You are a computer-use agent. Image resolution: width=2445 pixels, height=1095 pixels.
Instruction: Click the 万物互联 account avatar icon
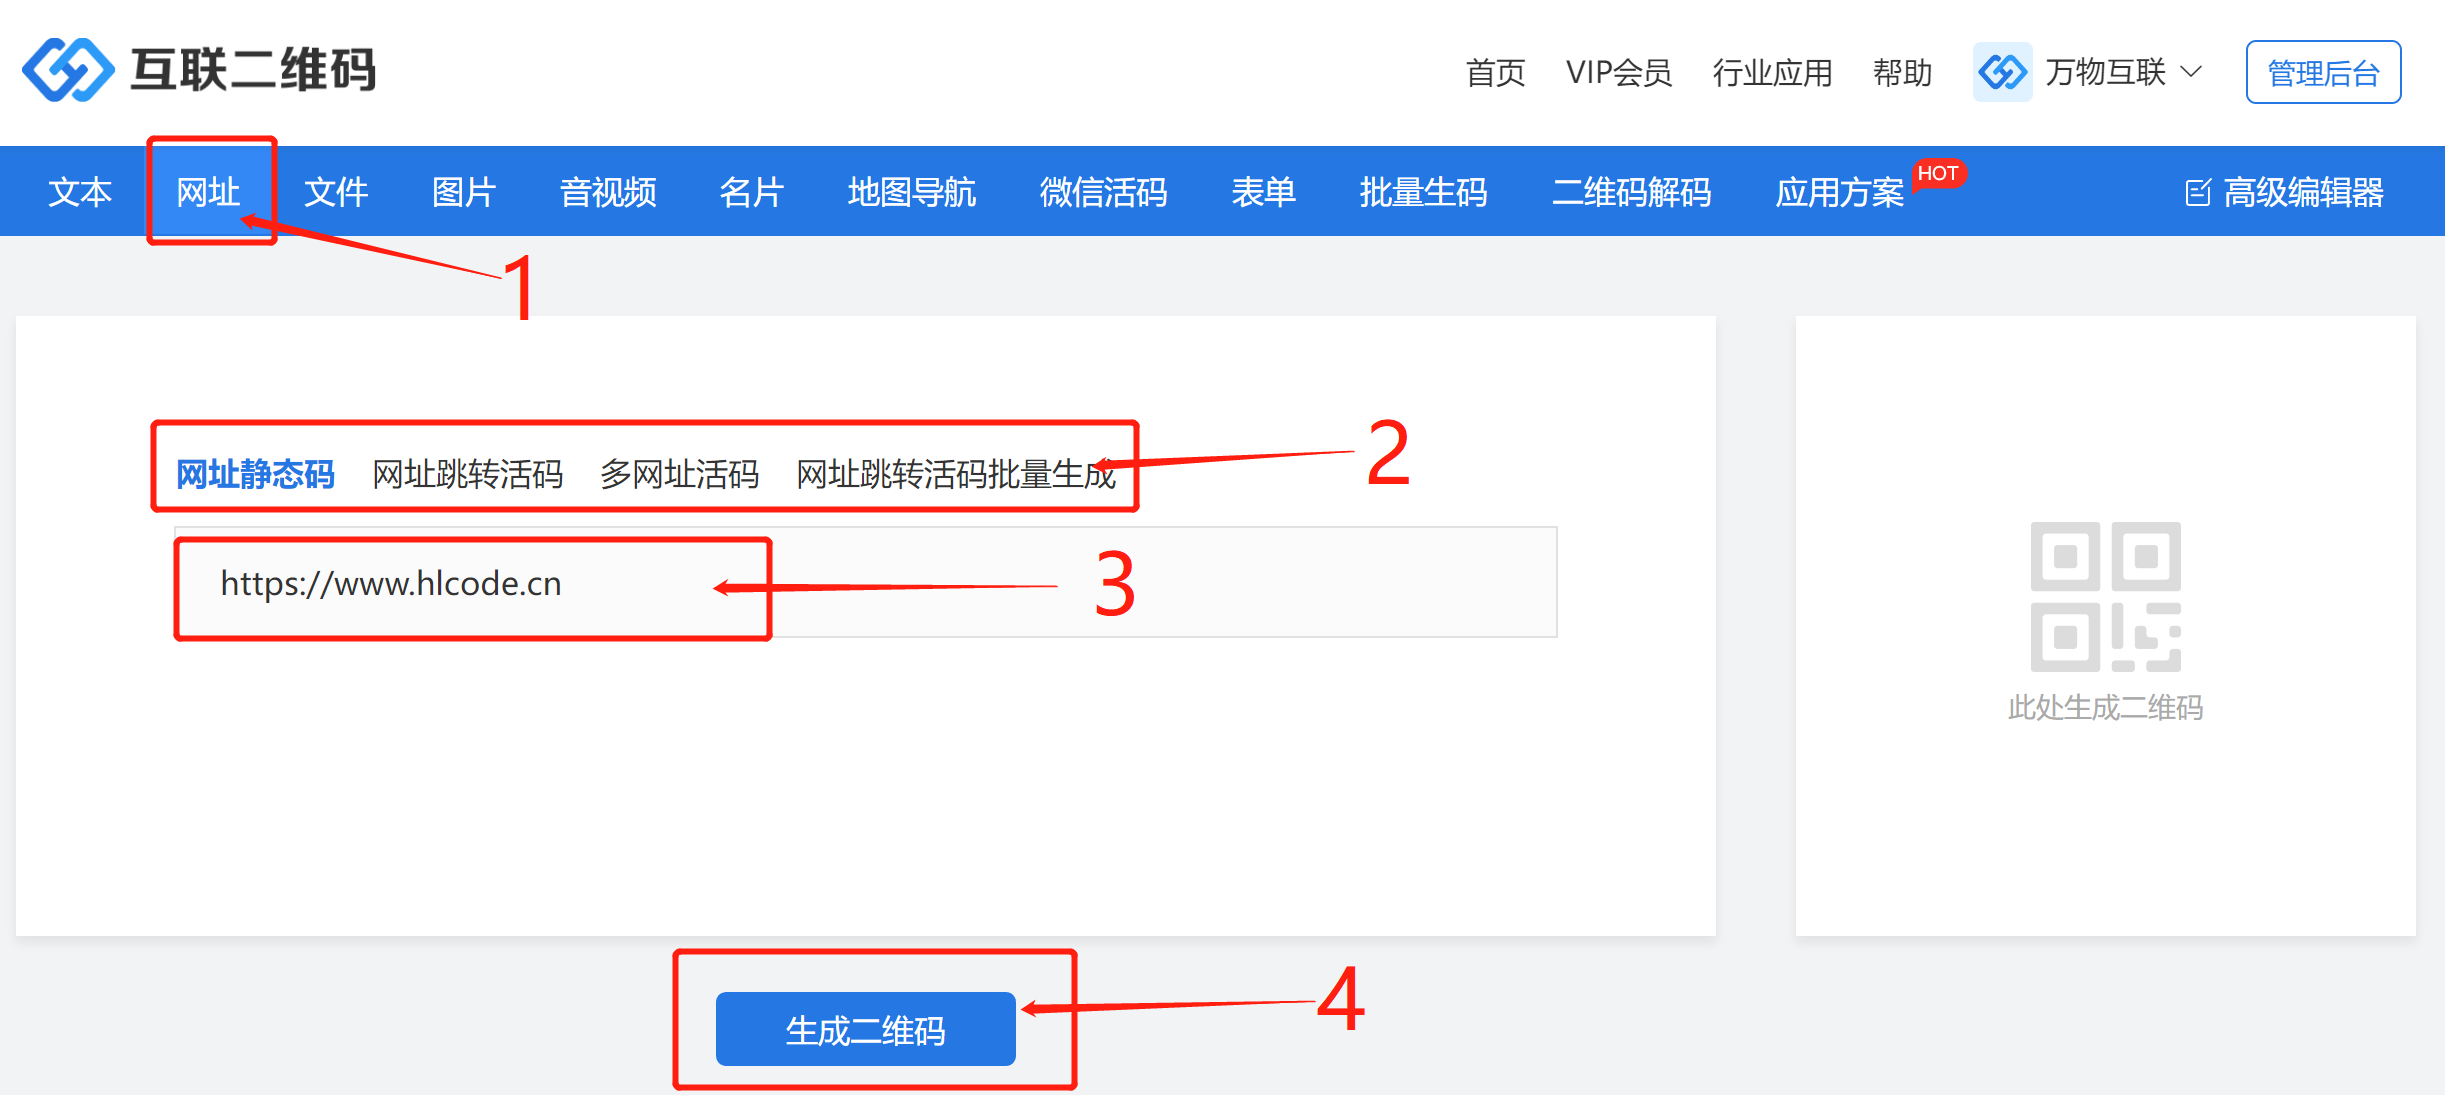(x=2002, y=72)
